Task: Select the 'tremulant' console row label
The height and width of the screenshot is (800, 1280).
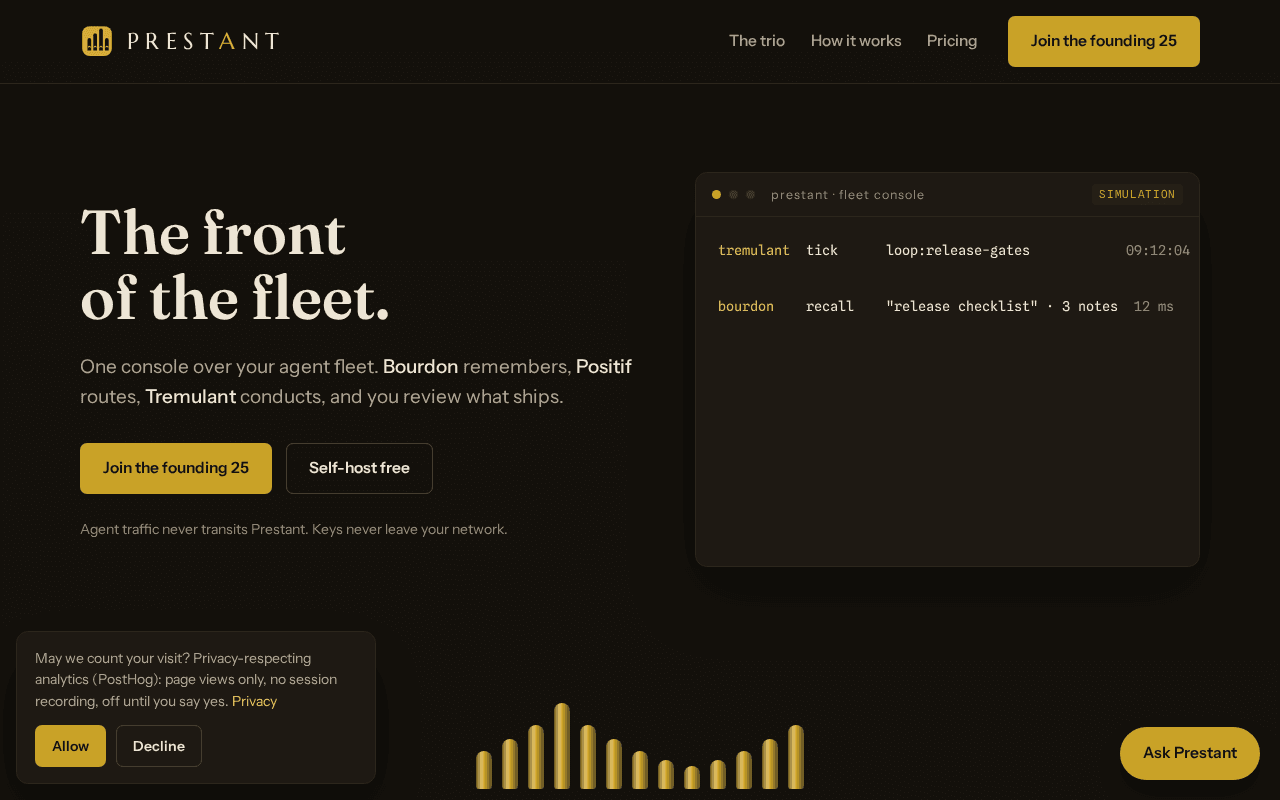Action: tap(754, 250)
